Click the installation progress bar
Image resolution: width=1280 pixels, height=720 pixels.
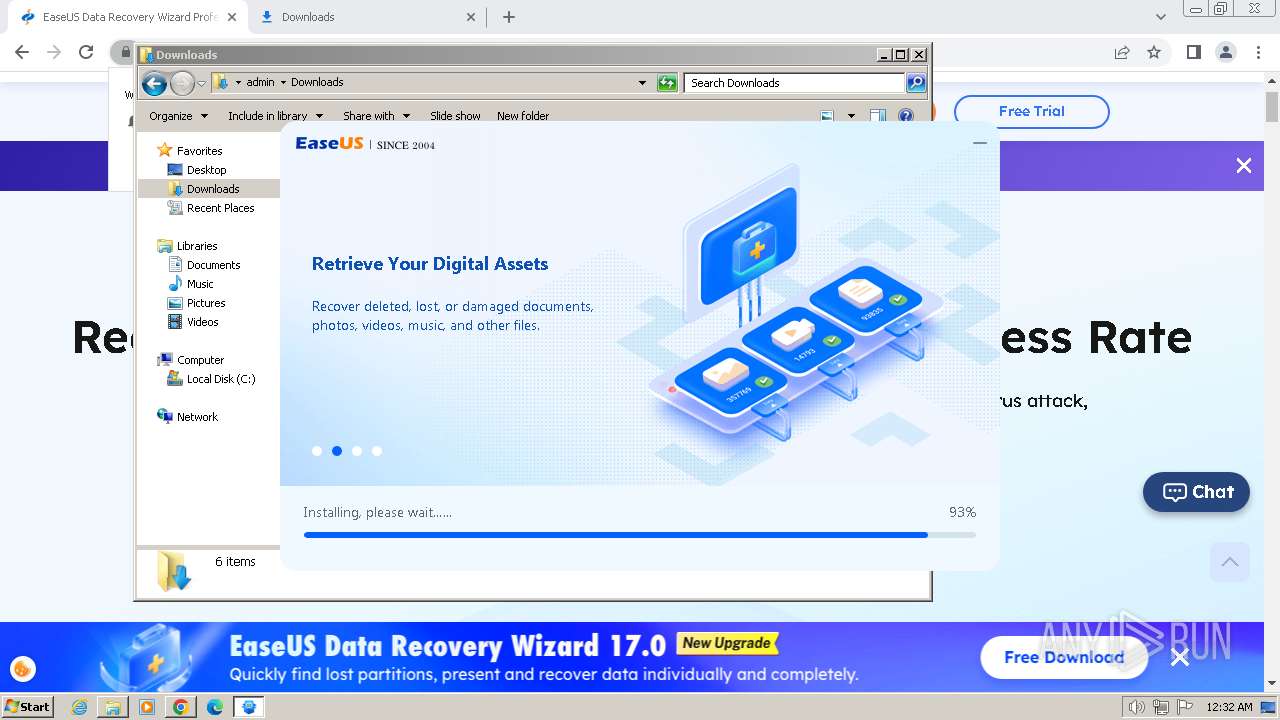pyautogui.click(x=640, y=535)
